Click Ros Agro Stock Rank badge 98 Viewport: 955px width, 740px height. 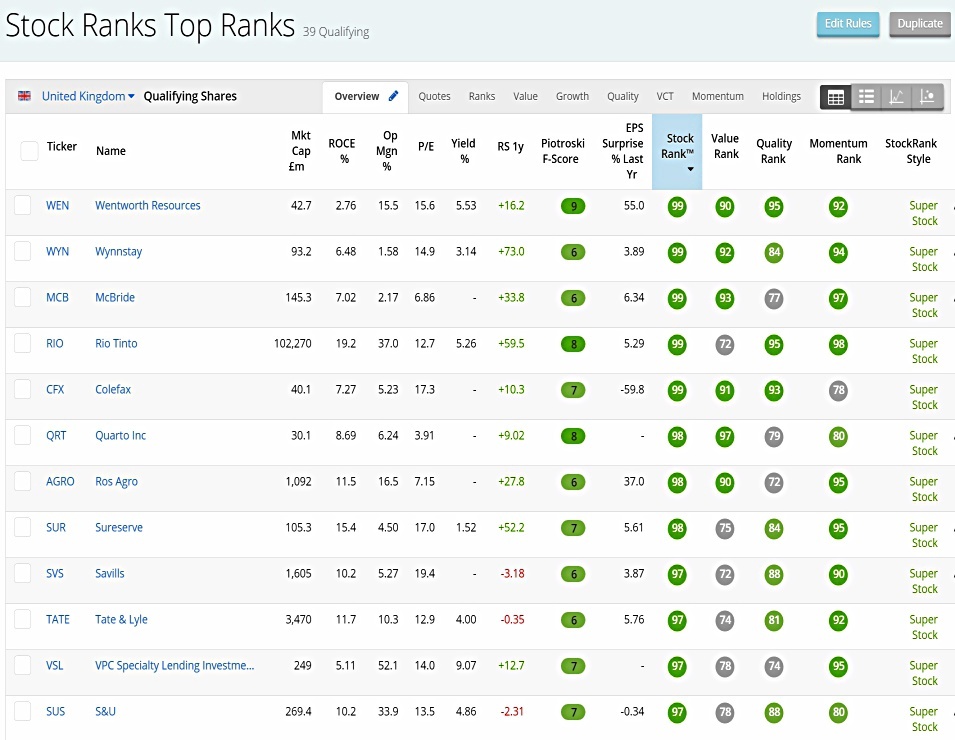pyautogui.click(x=677, y=482)
